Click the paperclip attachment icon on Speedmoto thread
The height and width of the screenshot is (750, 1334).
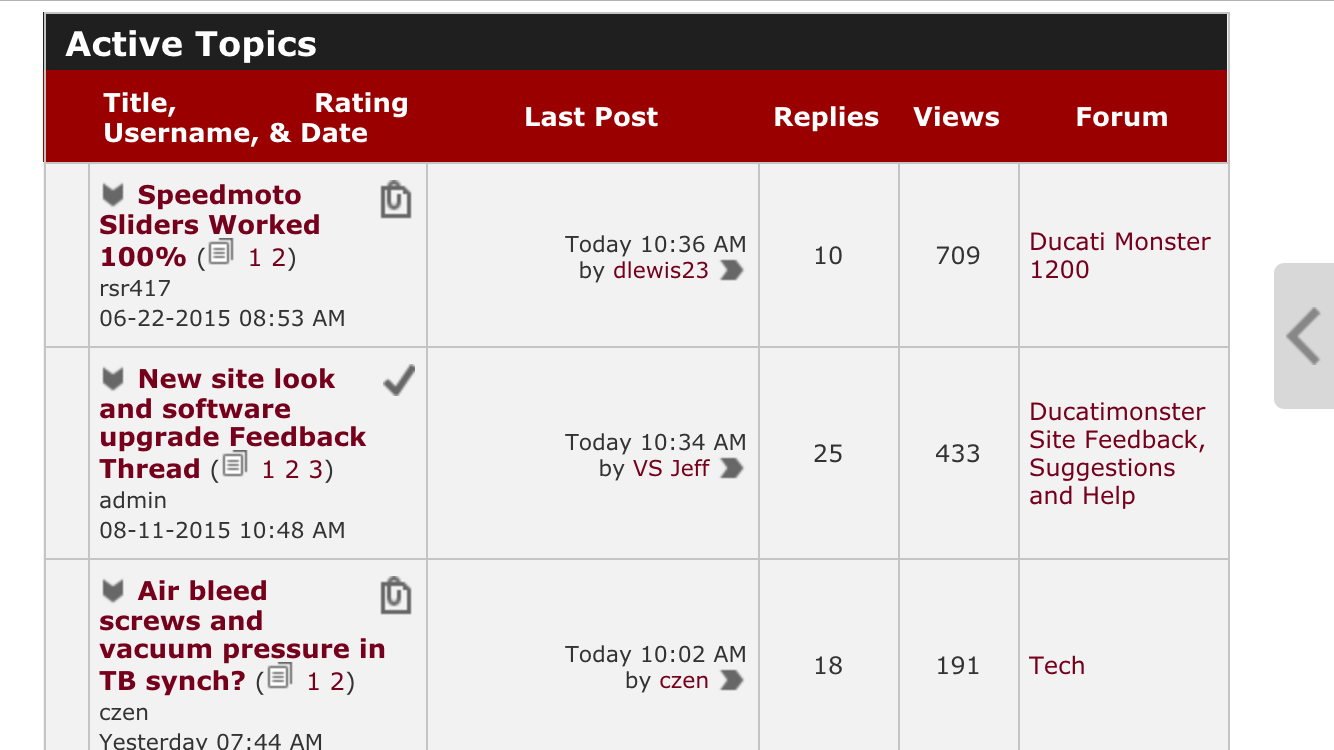396,200
